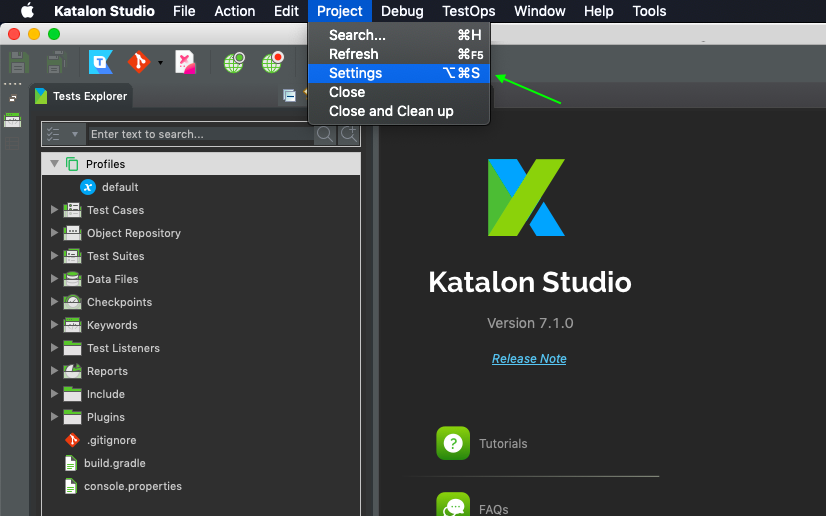Viewport: 826px width, 516px height.
Task: Open the Window menu
Action: pos(539,11)
